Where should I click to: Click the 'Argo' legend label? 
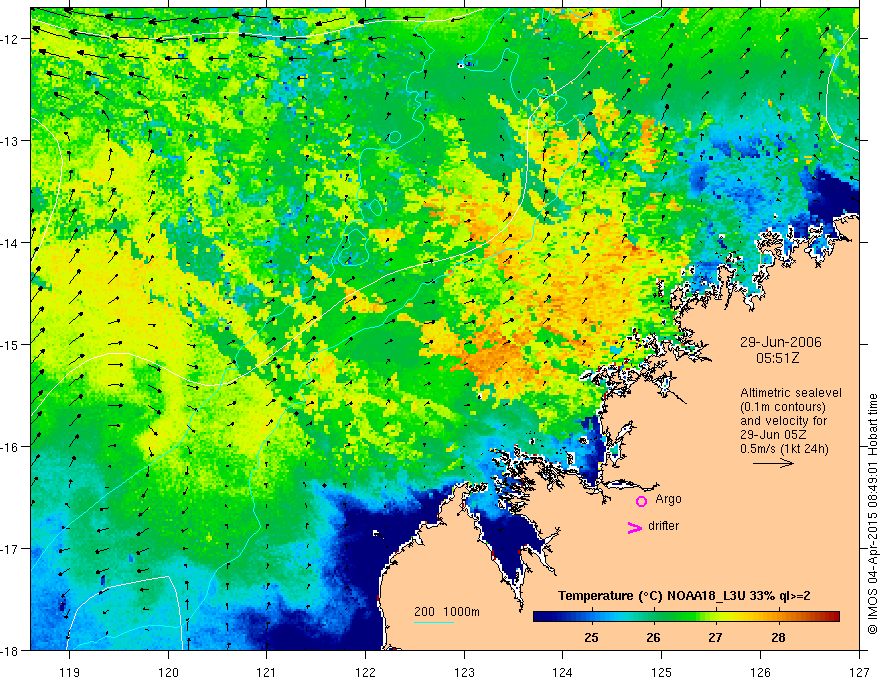click(x=668, y=499)
